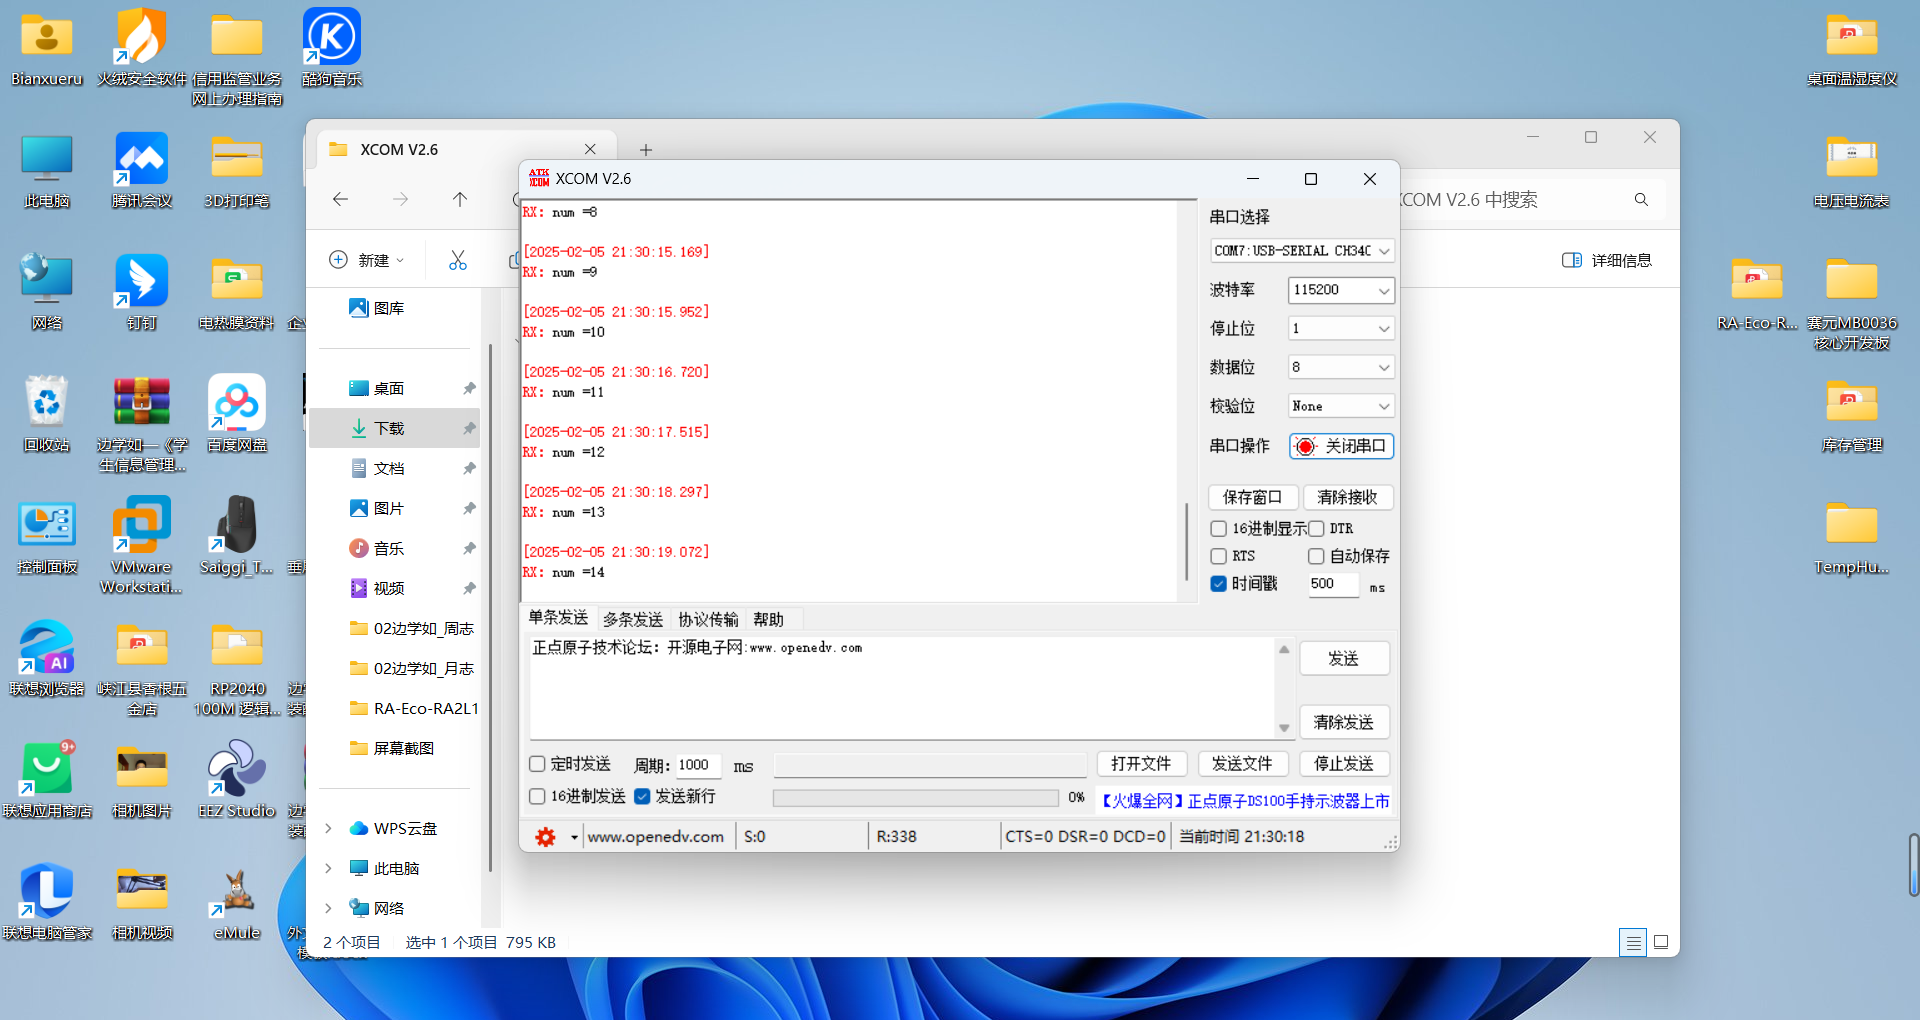The image size is (1920, 1020).
Task: Switch to 协议传输 tab
Action: [x=708, y=619]
